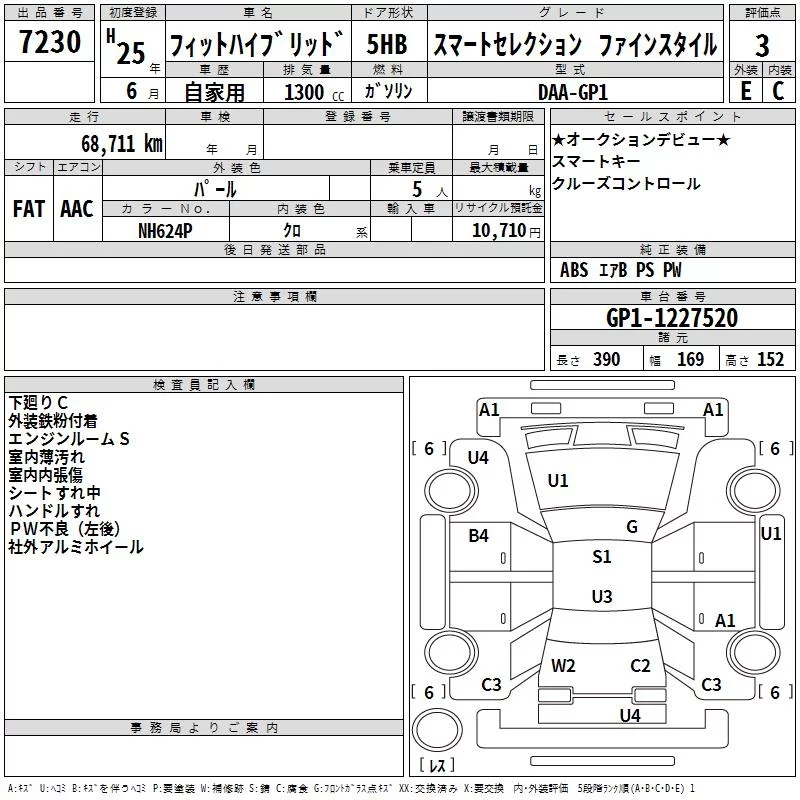Click the chassis number GP1-1227520

coord(672,318)
